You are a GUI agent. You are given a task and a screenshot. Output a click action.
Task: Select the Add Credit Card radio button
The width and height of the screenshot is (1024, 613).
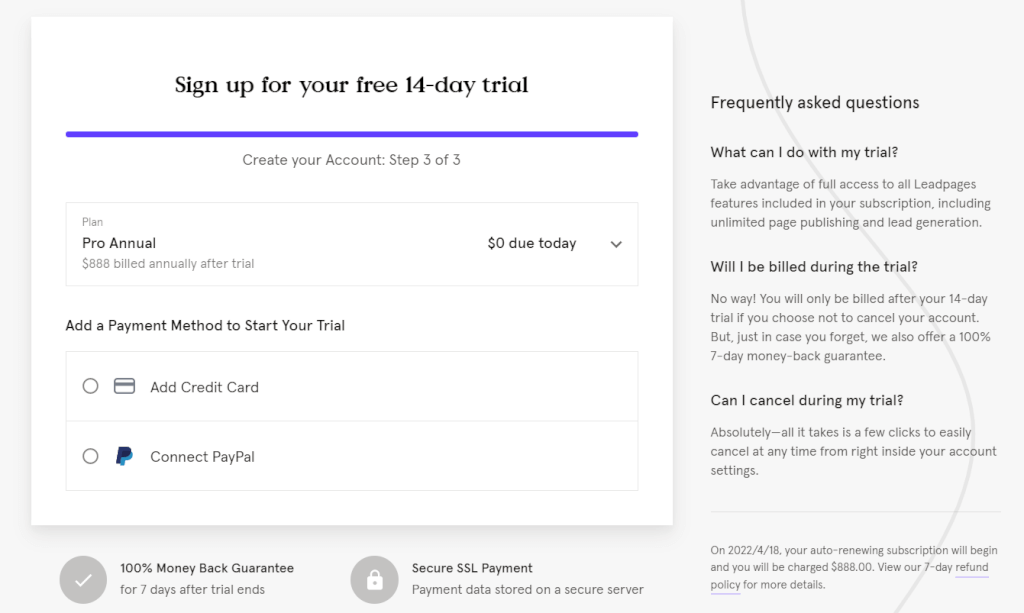coord(90,386)
